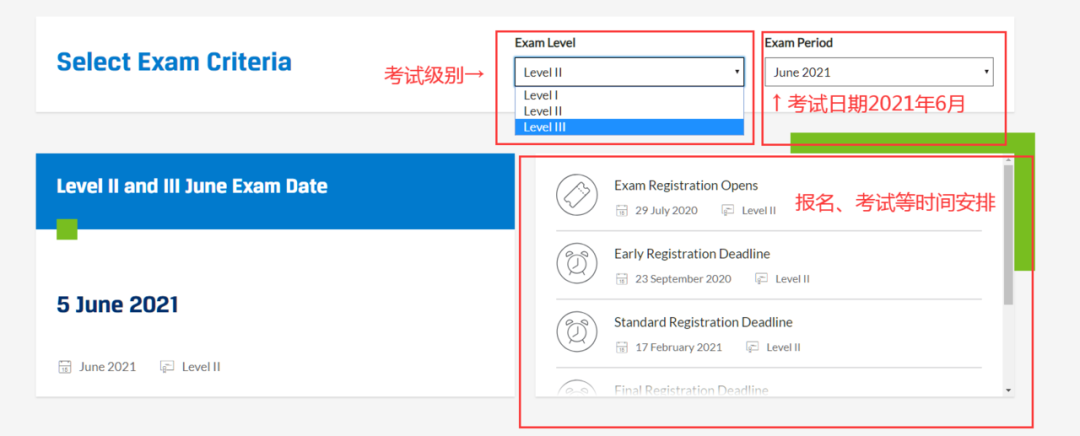Click the calendar icon beside 29 July 2020
This screenshot has width=1080, height=436.
point(622,210)
